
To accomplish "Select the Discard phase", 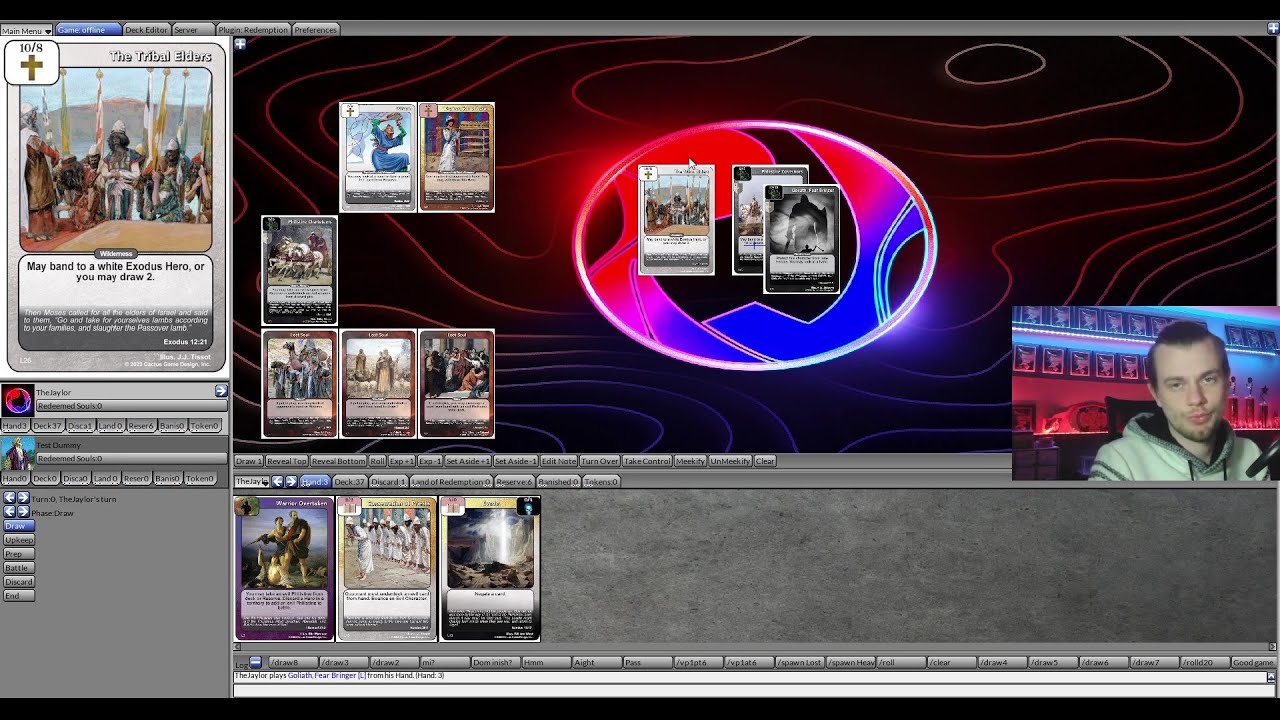I will (x=18, y=582).
